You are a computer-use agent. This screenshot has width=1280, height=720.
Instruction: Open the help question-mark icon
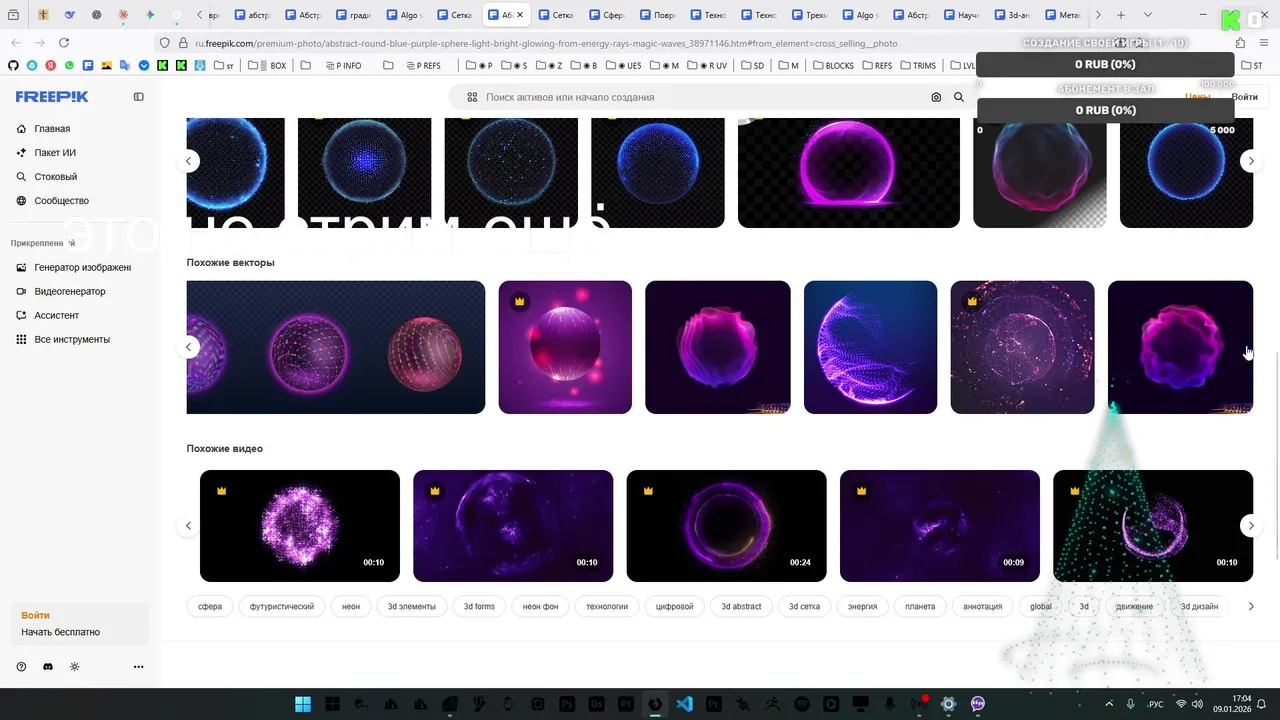21,667
